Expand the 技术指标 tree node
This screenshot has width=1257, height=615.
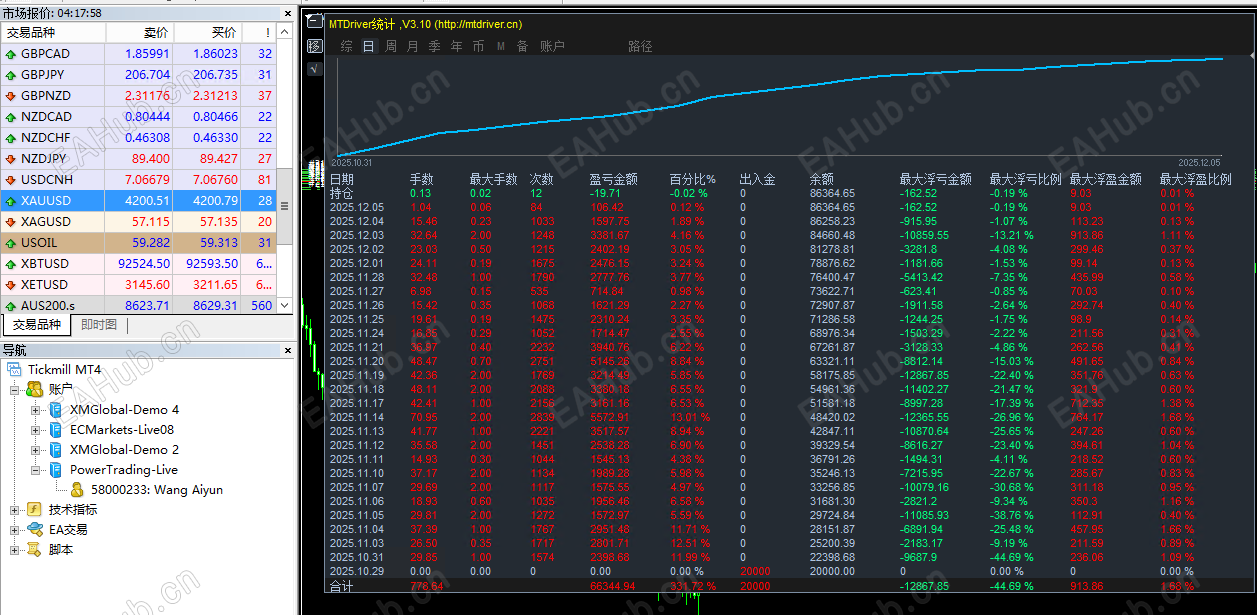pos(15,509)
